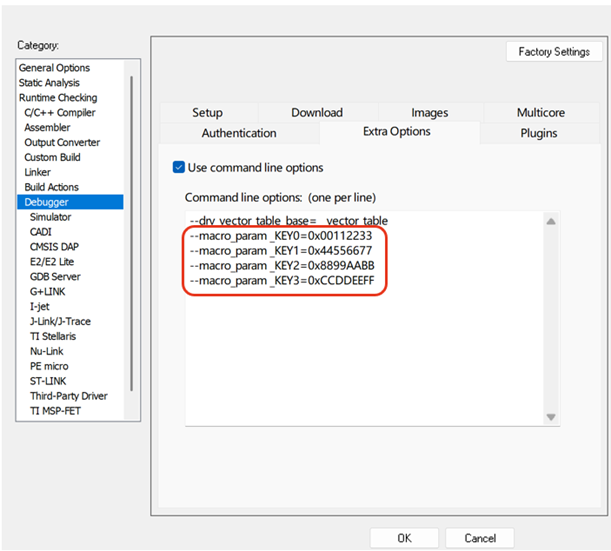Dismiss dialog with Cancel button

480,538
